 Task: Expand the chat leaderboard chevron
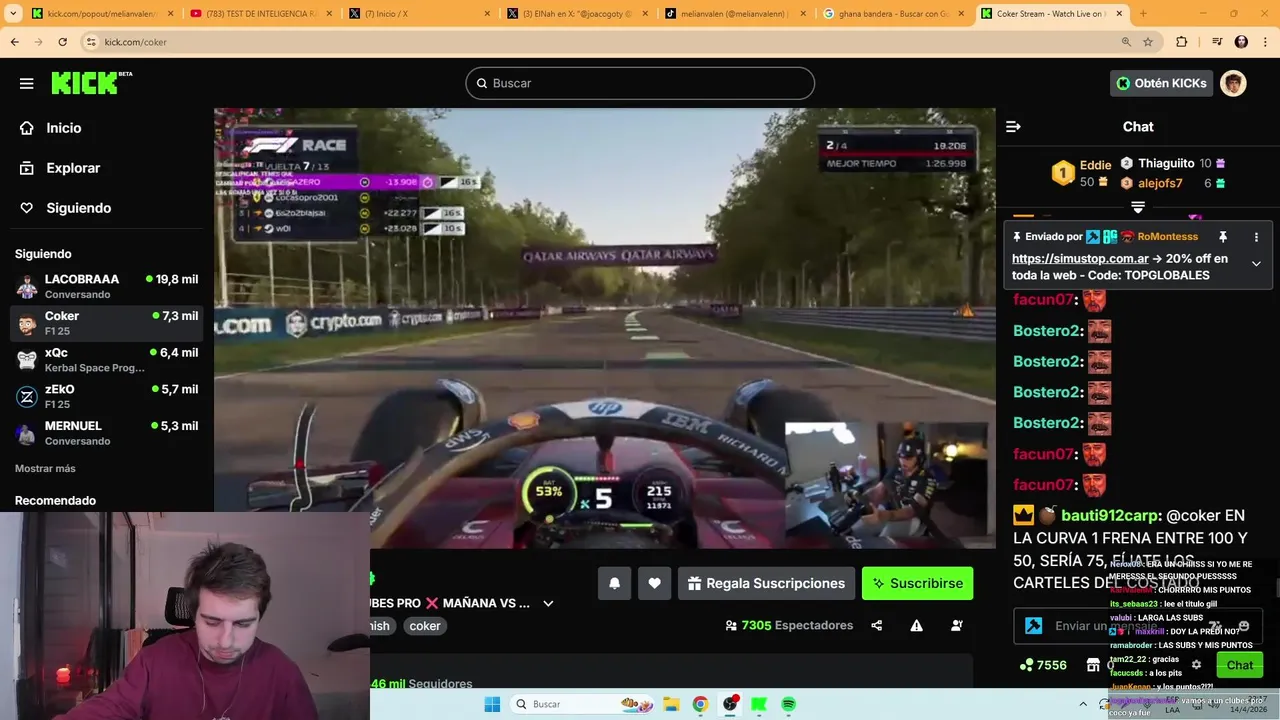click(x=1138, y=208)
